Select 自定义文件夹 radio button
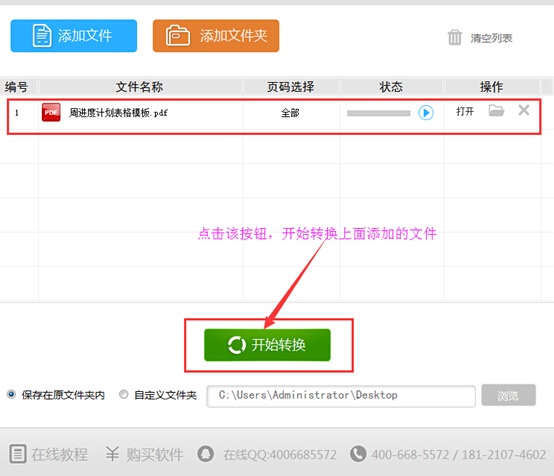 pos(123,394)
